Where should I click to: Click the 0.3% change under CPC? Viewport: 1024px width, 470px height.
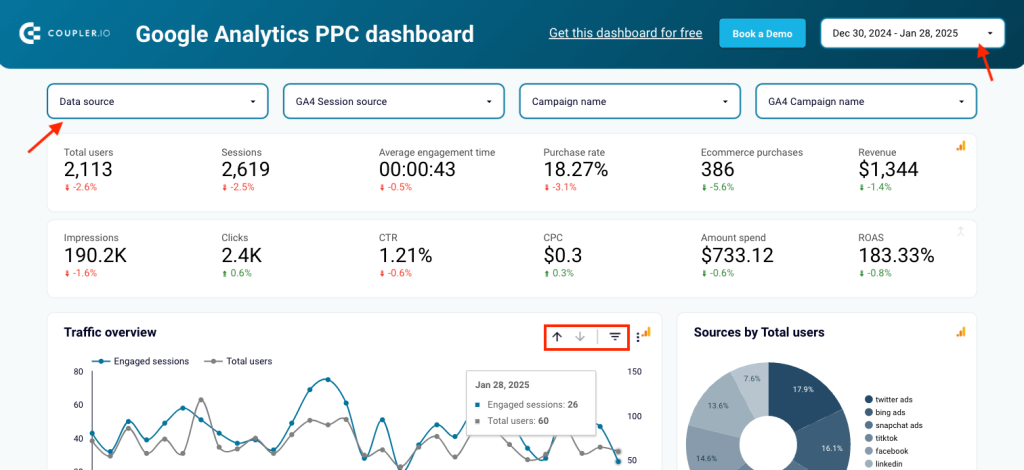[558, 273]
